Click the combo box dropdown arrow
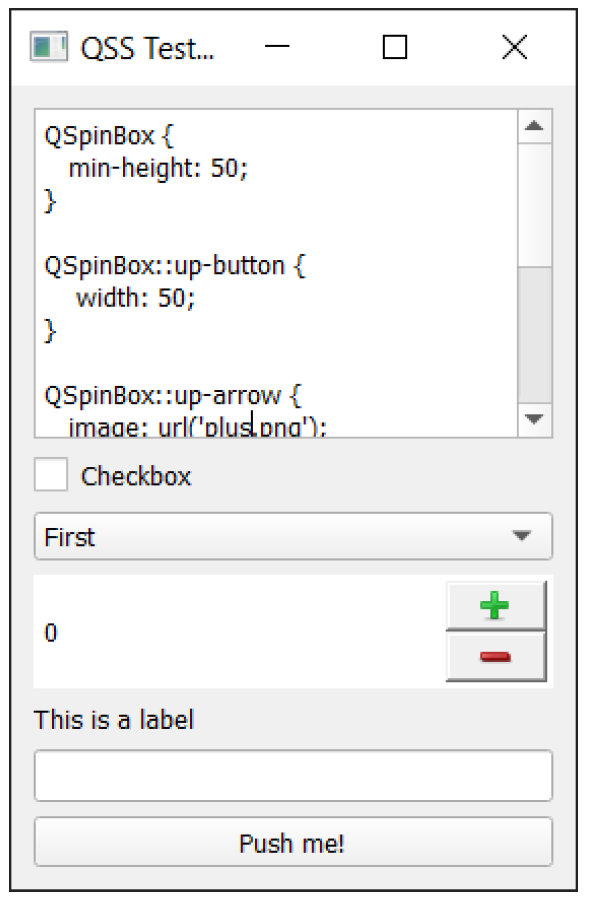The image size is (592, 900). (521, 536)
